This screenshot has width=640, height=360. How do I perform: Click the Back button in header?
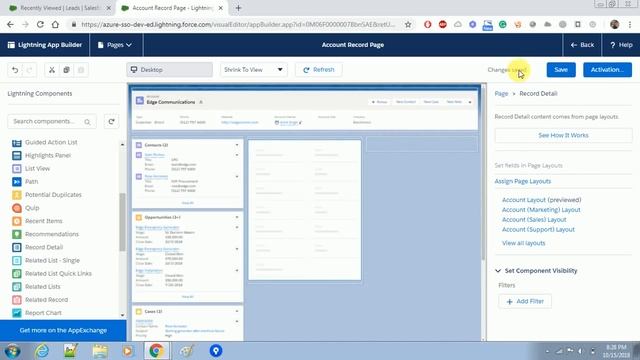coord(582,45)
